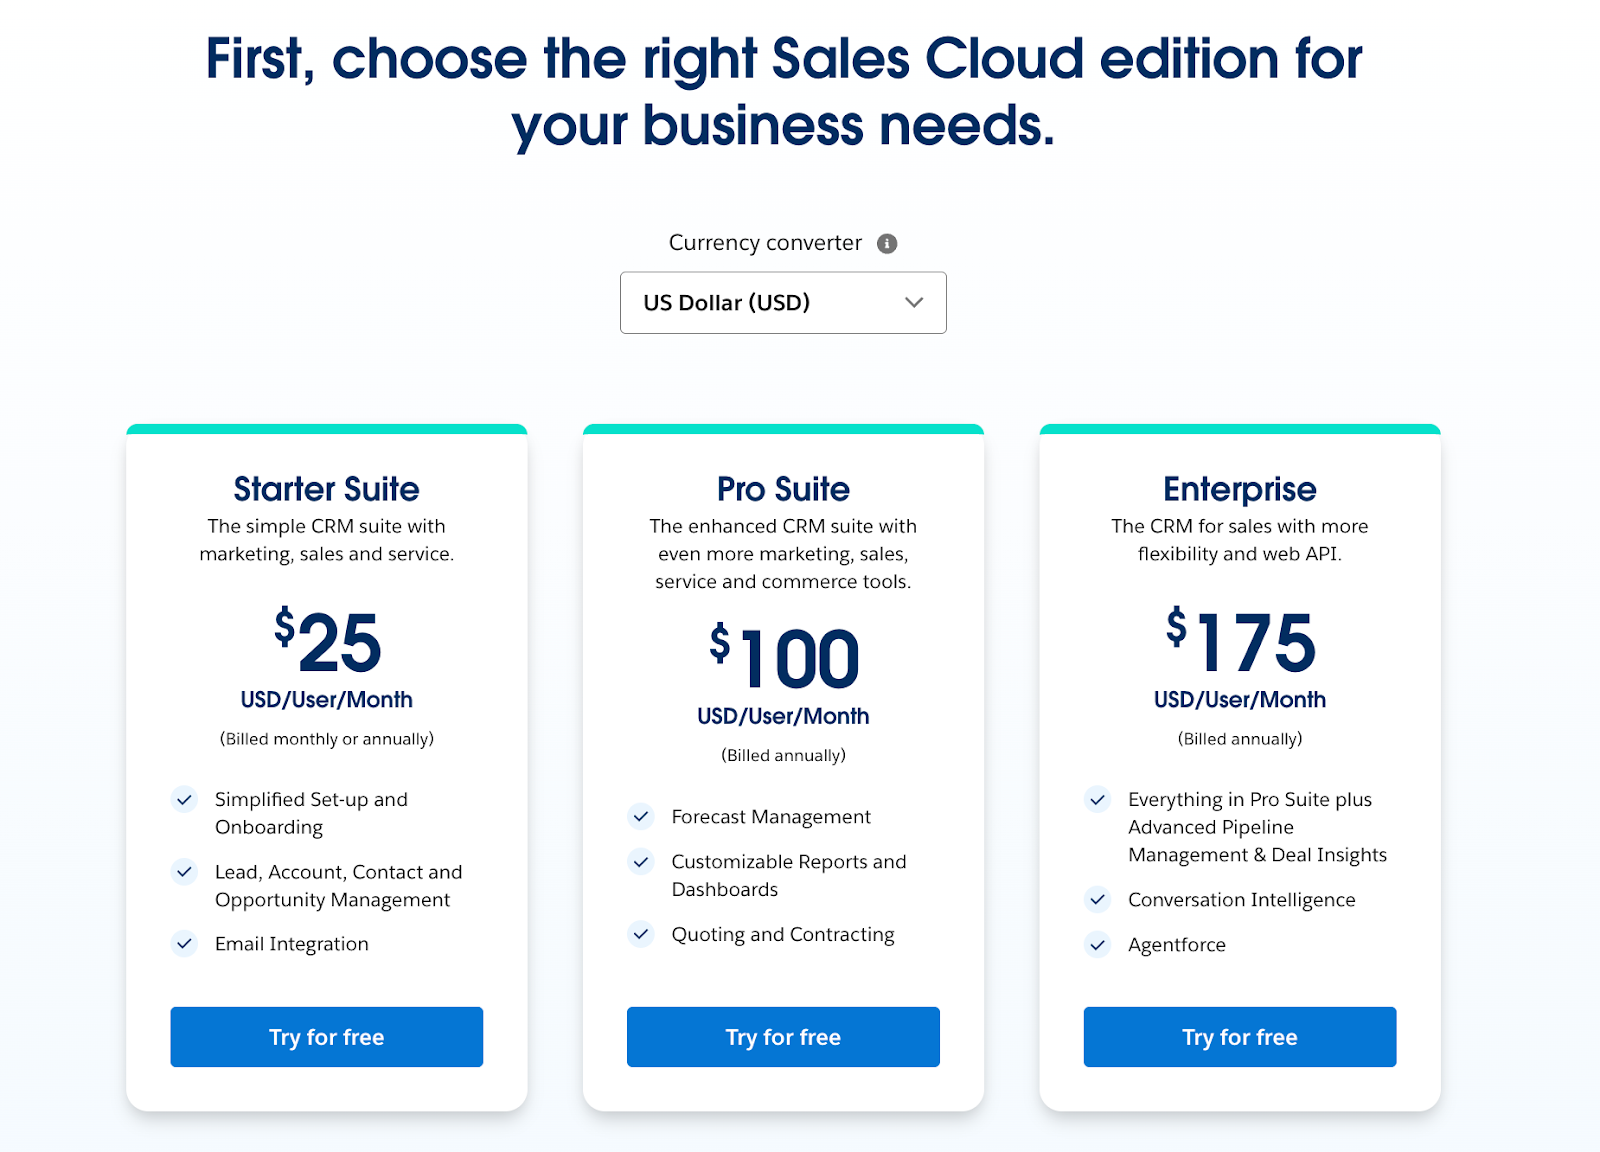
Task: Select the Starter Suite plan card
Action: pyautogui.click(x=326, y=770)
